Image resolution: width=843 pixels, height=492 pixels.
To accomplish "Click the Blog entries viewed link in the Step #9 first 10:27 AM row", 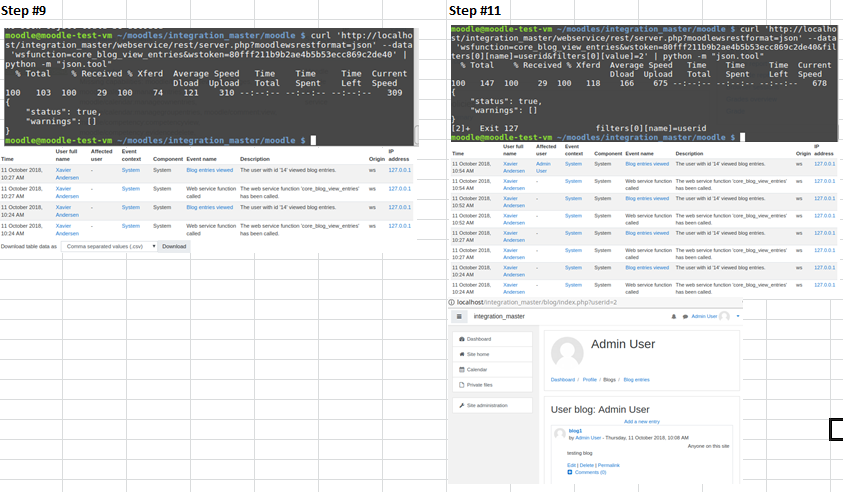I will point(210,170).
